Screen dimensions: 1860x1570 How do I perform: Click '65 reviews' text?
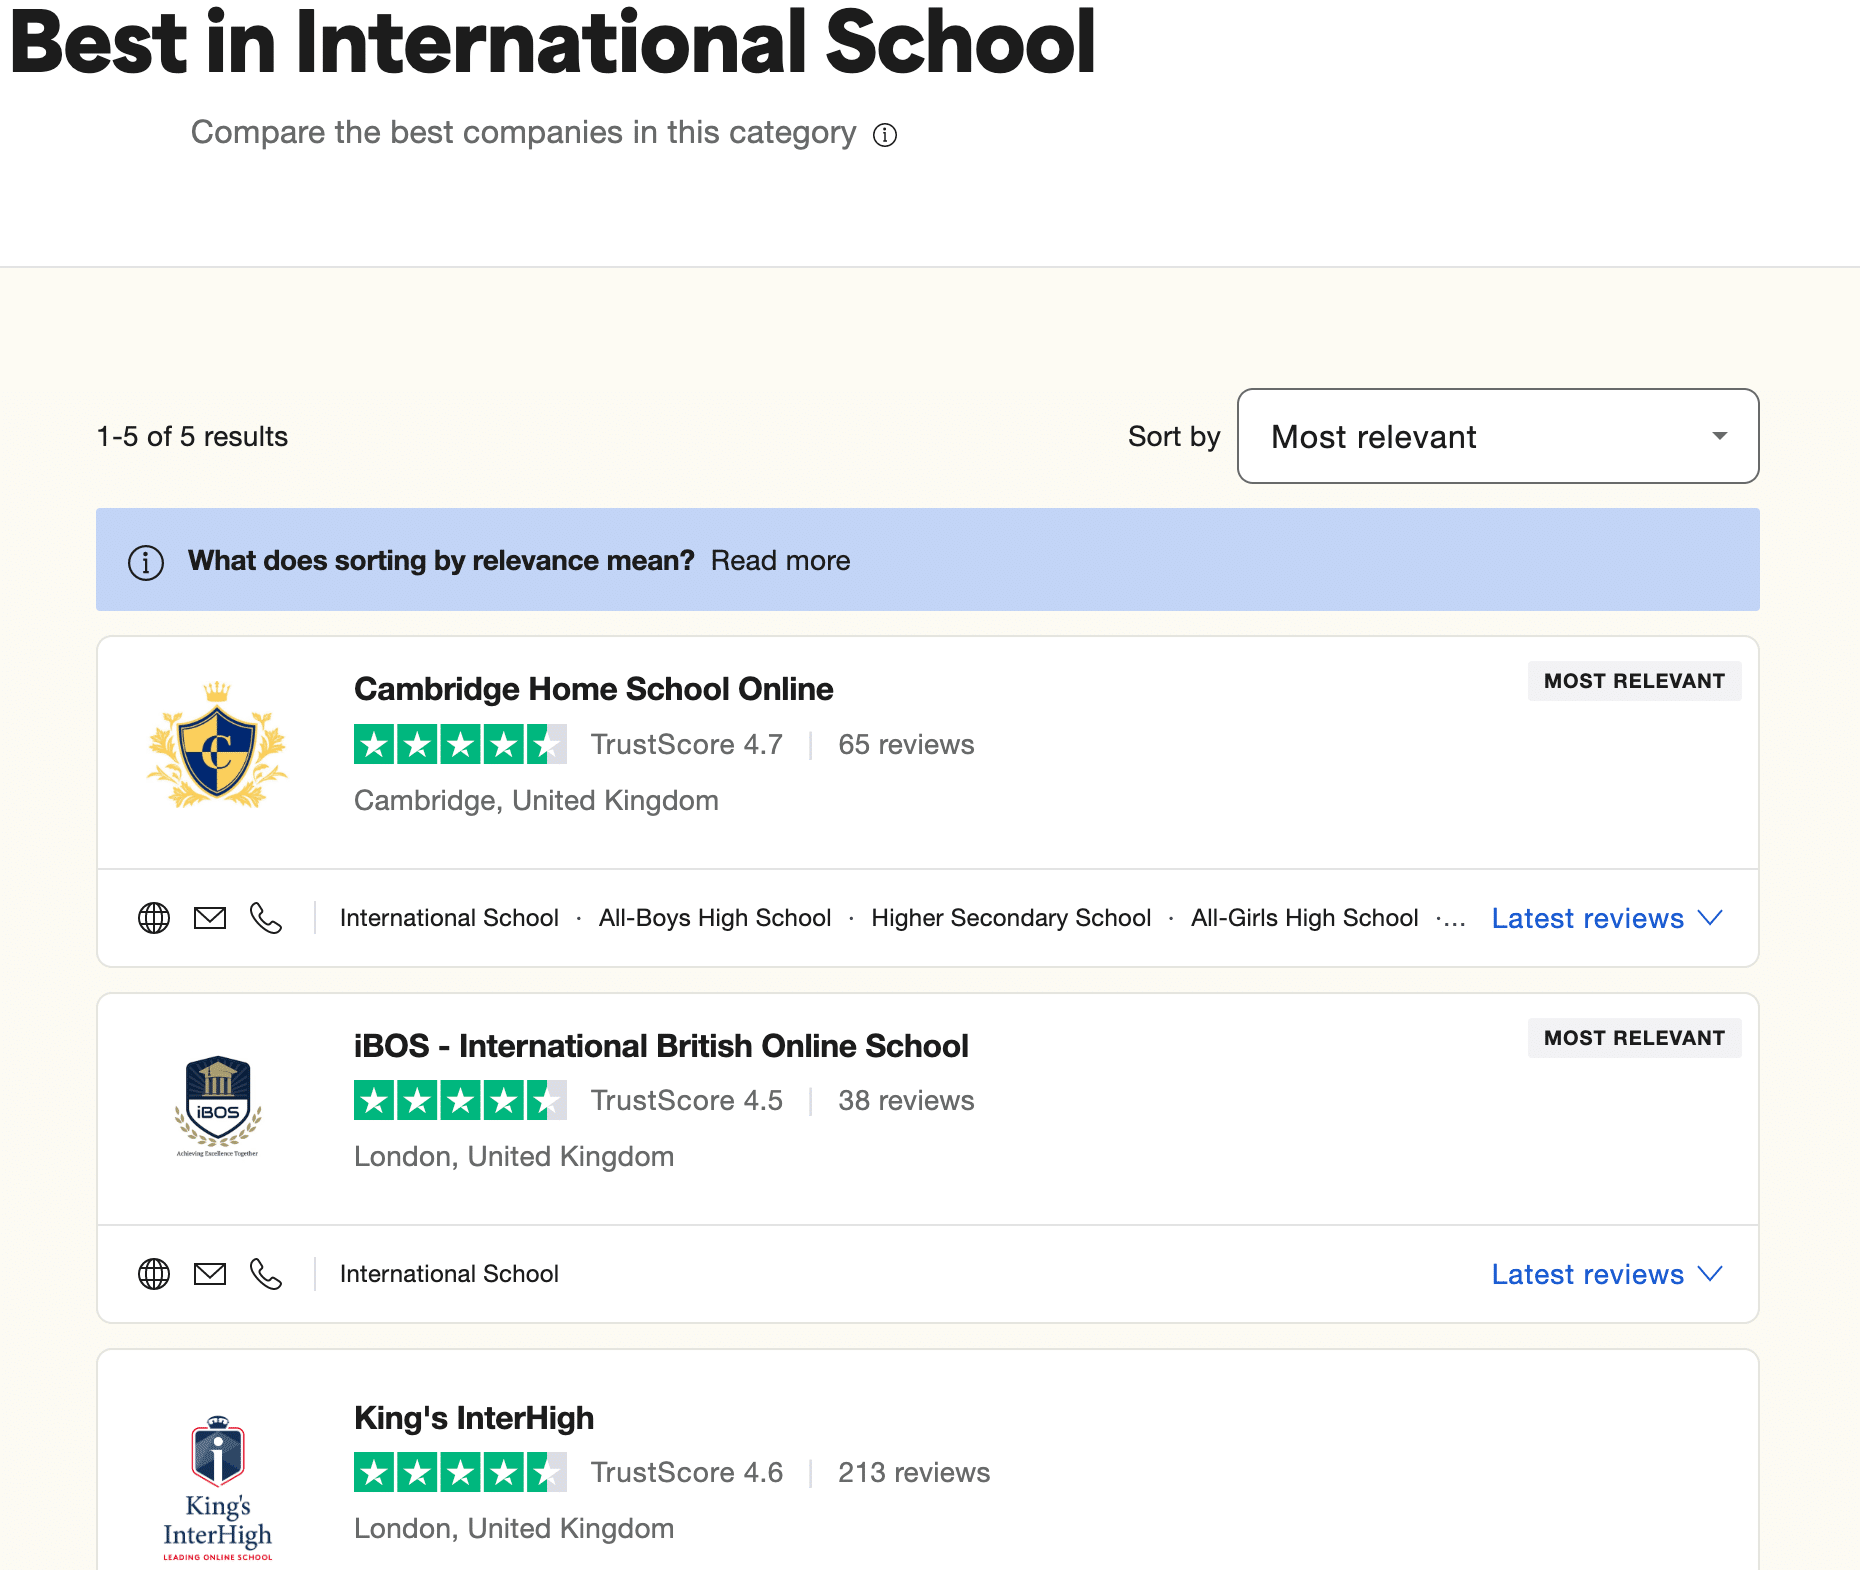tap(906, 745)
